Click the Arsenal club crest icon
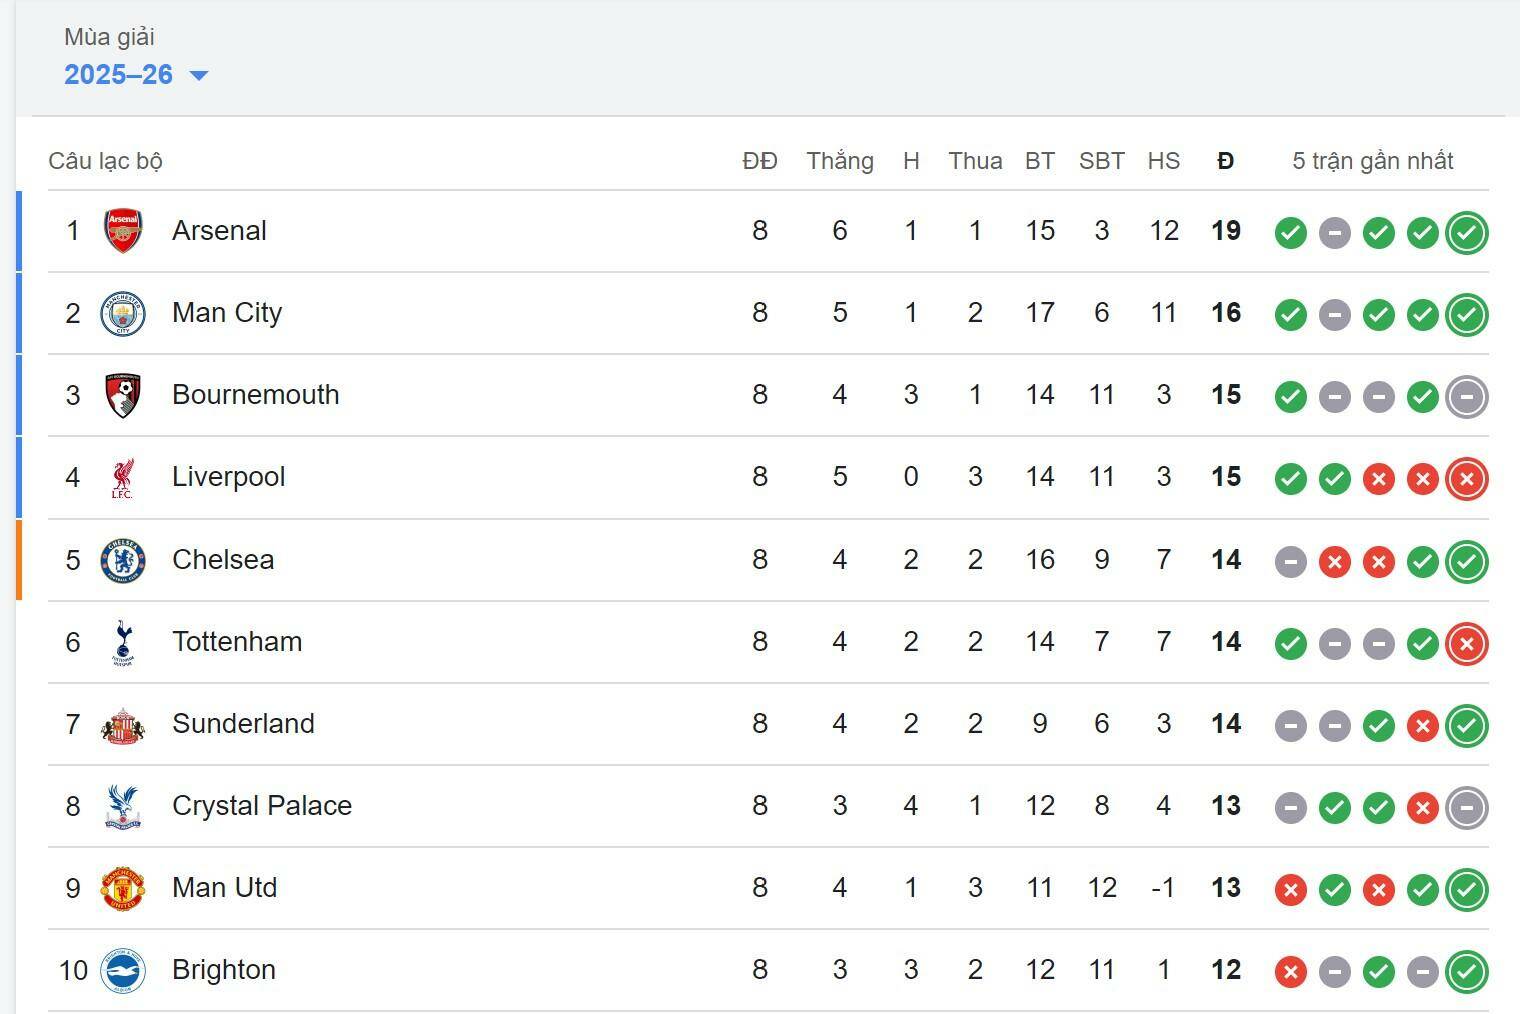 (123, 231)
